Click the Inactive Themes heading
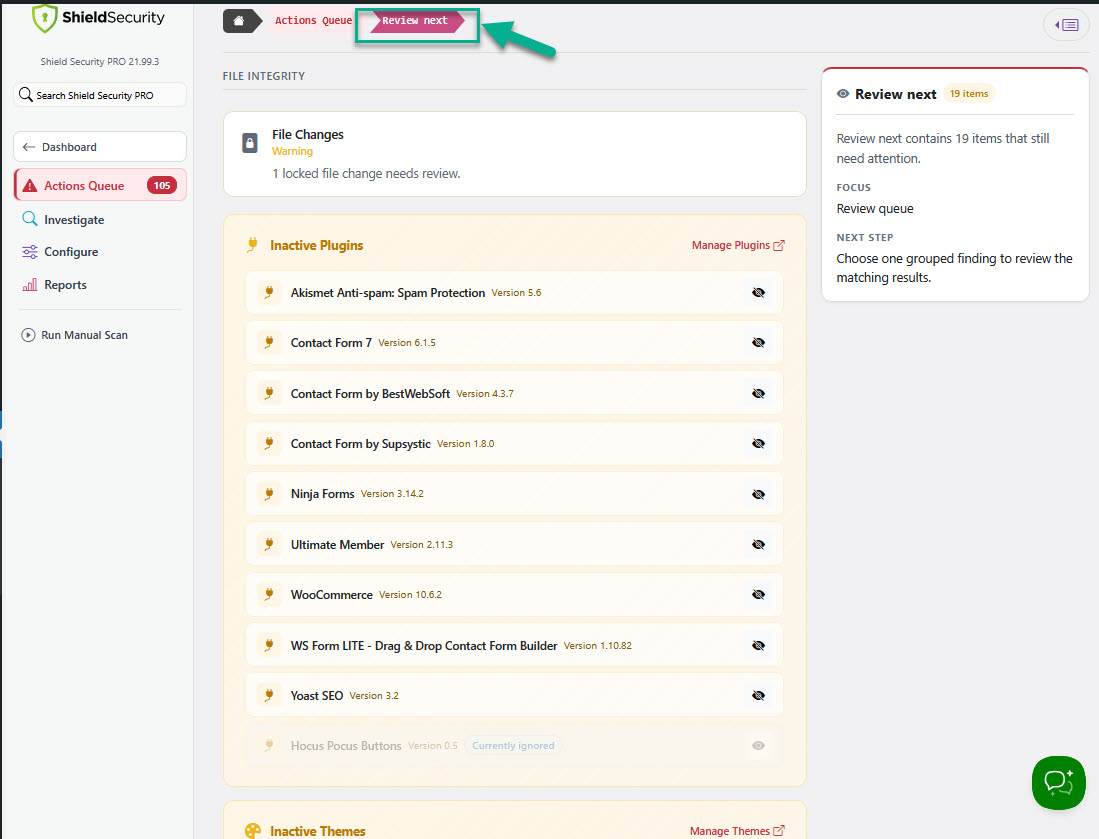 [x=318, y=831]
